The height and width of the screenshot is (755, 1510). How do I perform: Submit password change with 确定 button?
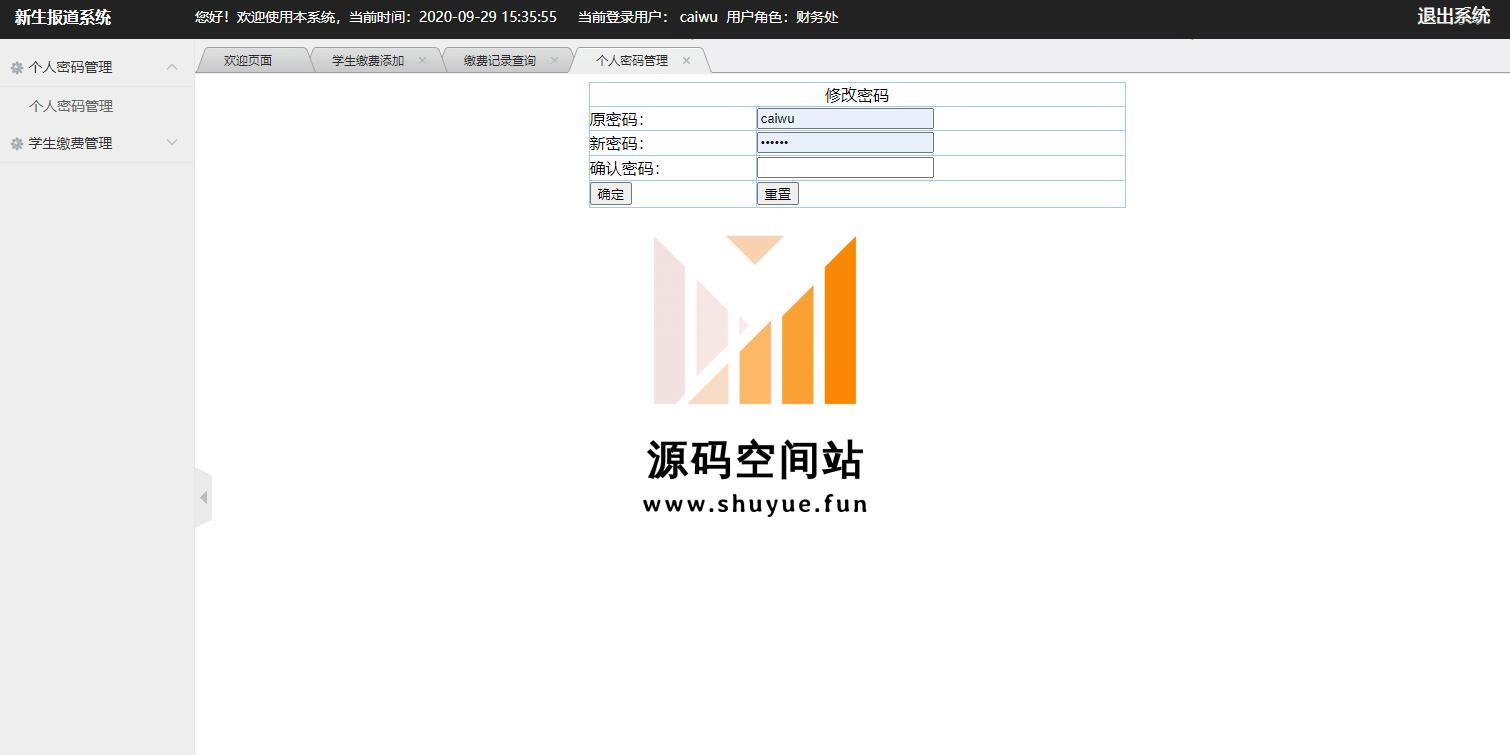(x=611, y=194)
